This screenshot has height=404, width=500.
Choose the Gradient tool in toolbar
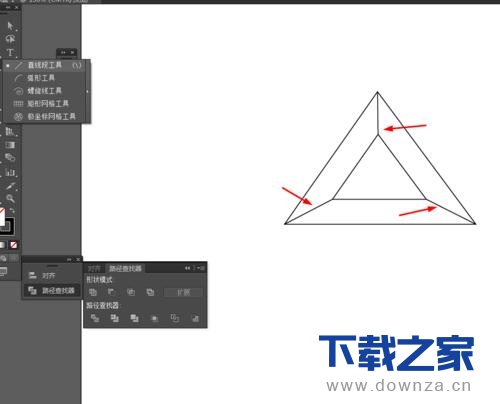click(x=10, y=145)
